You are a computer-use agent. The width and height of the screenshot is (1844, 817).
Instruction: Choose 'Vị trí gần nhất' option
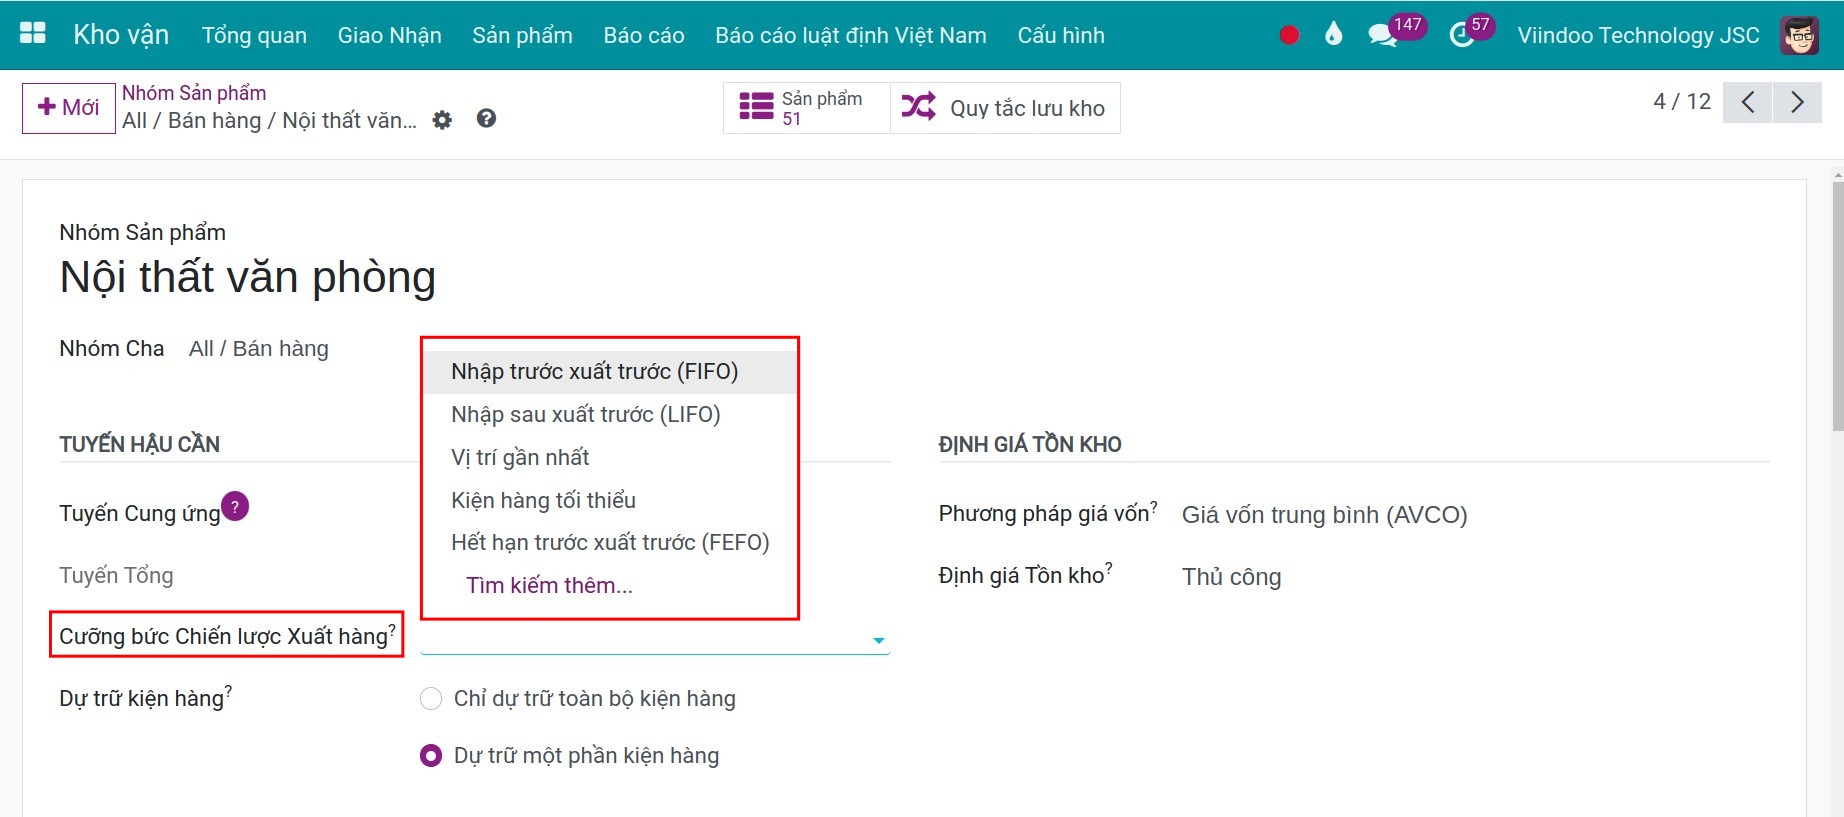[x=609, y=457]
